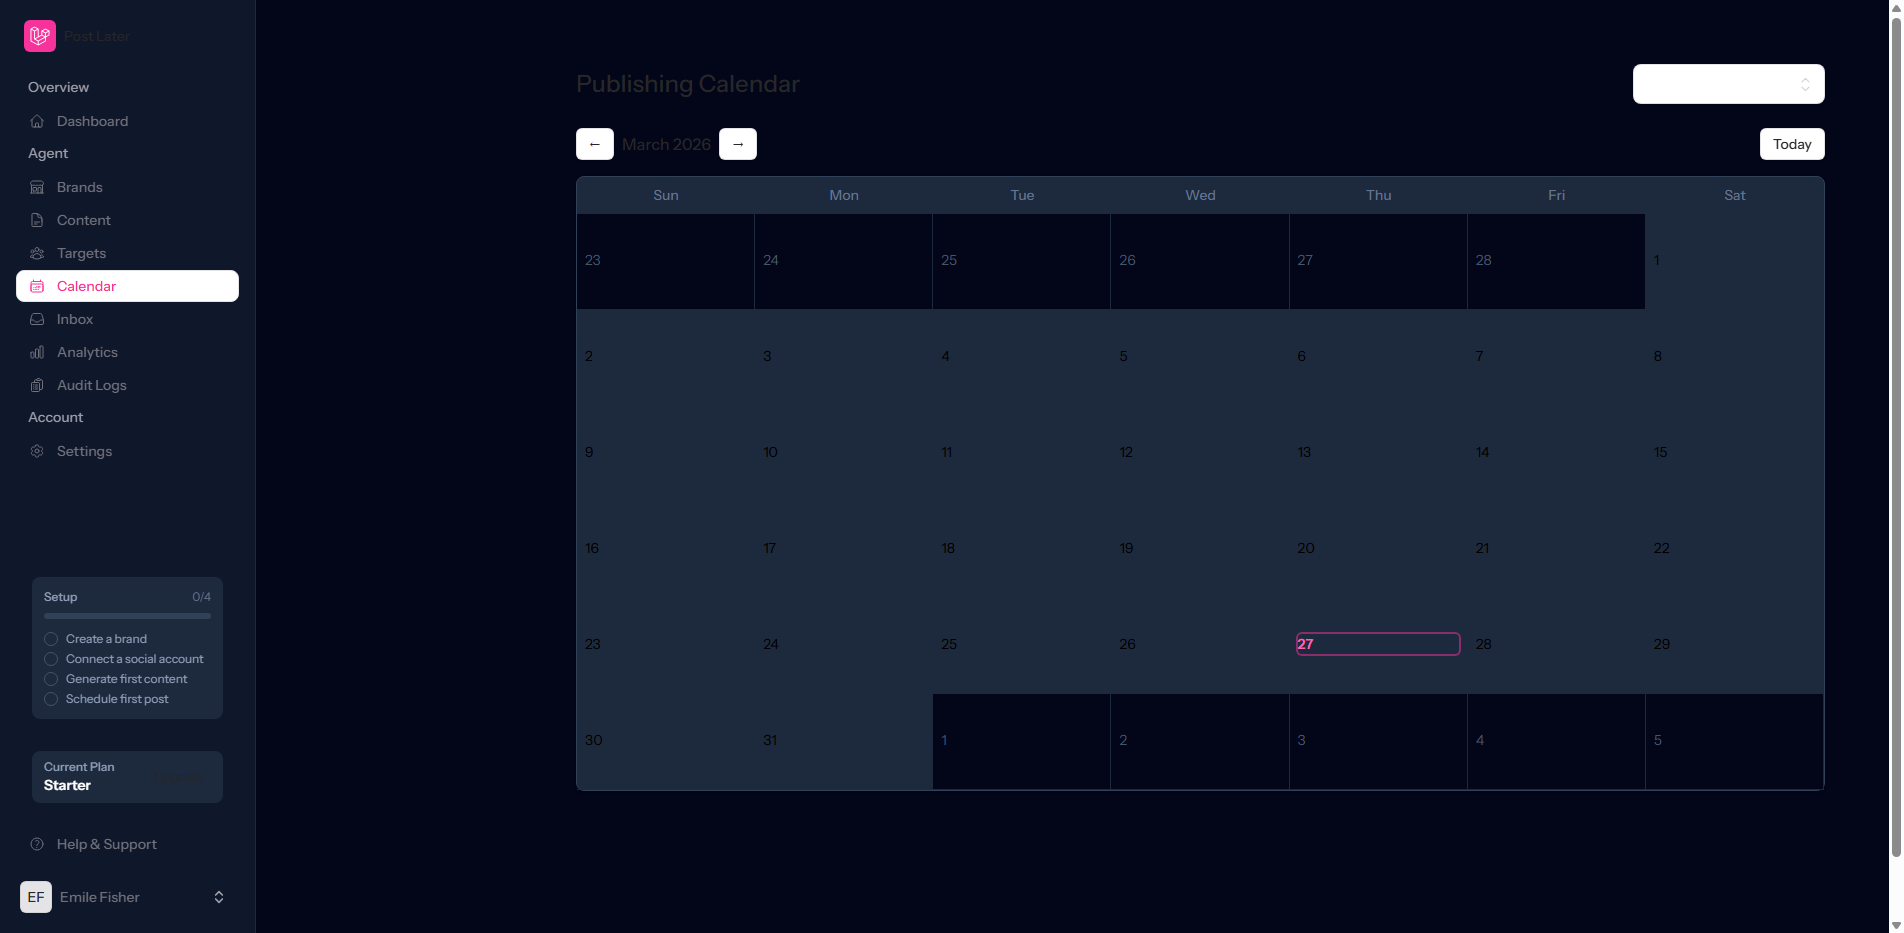Open the brand selector dropdown
The width and height of the screenshot is (1904, 933).
(1728, 84)
